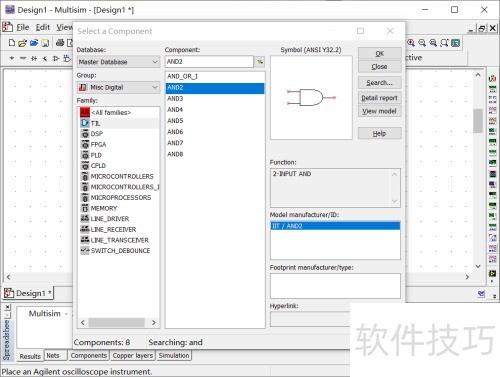Image resolution: width=500 pixels, height=377 pixels.
Task: Select the Wattmeter instrument icon
Action: pos(492,99)
